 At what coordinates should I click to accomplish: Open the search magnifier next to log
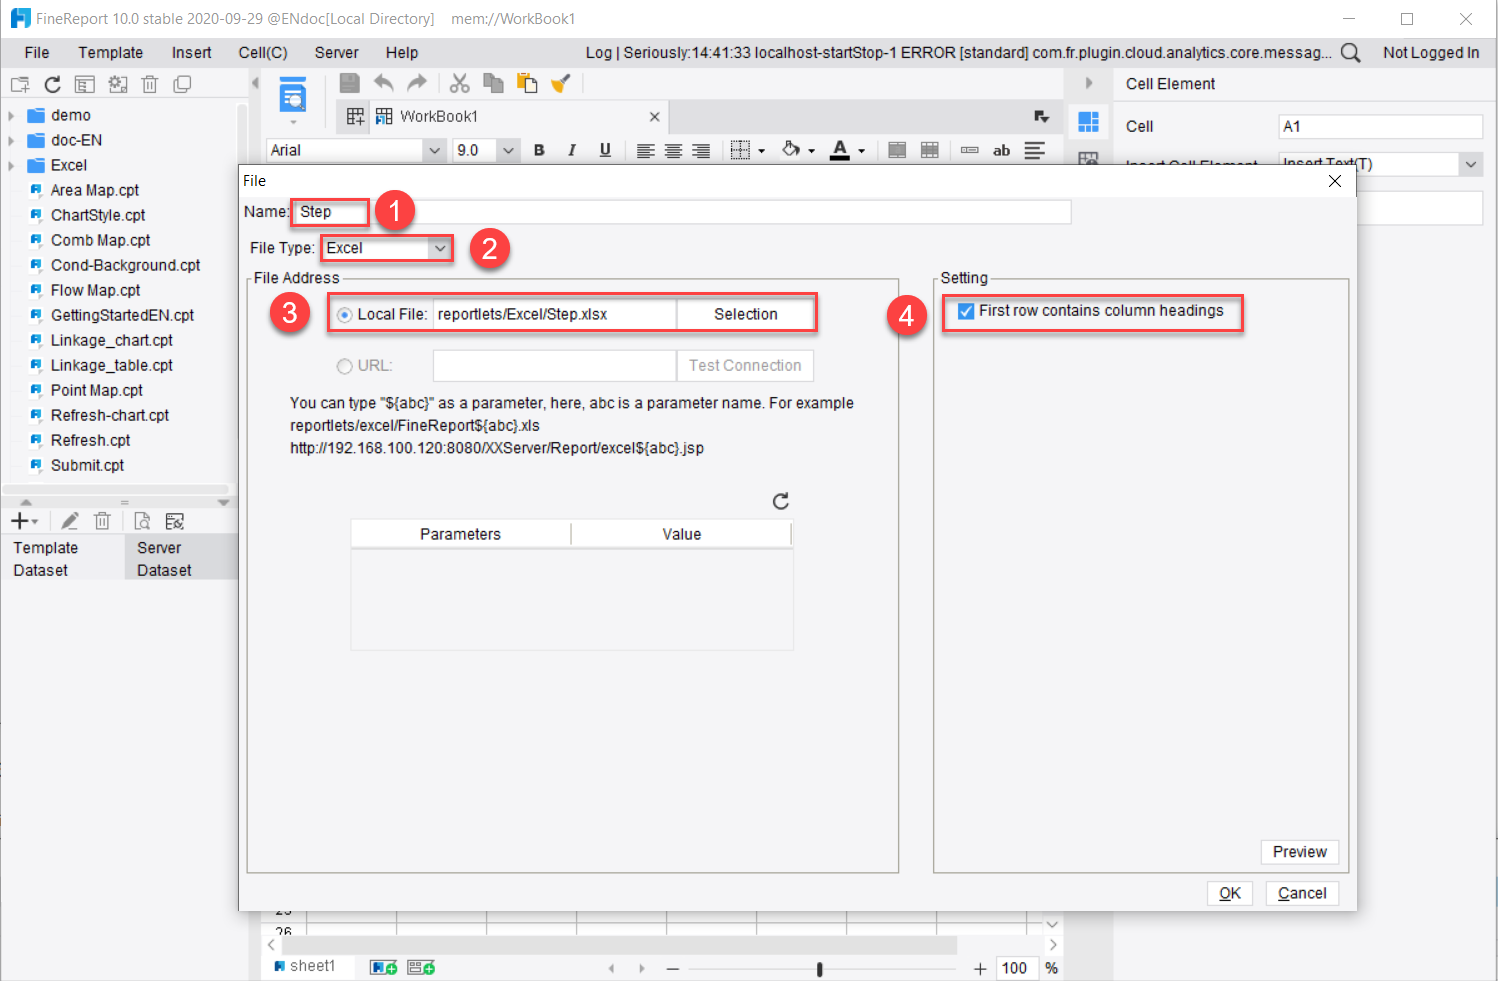(1350, 53)
